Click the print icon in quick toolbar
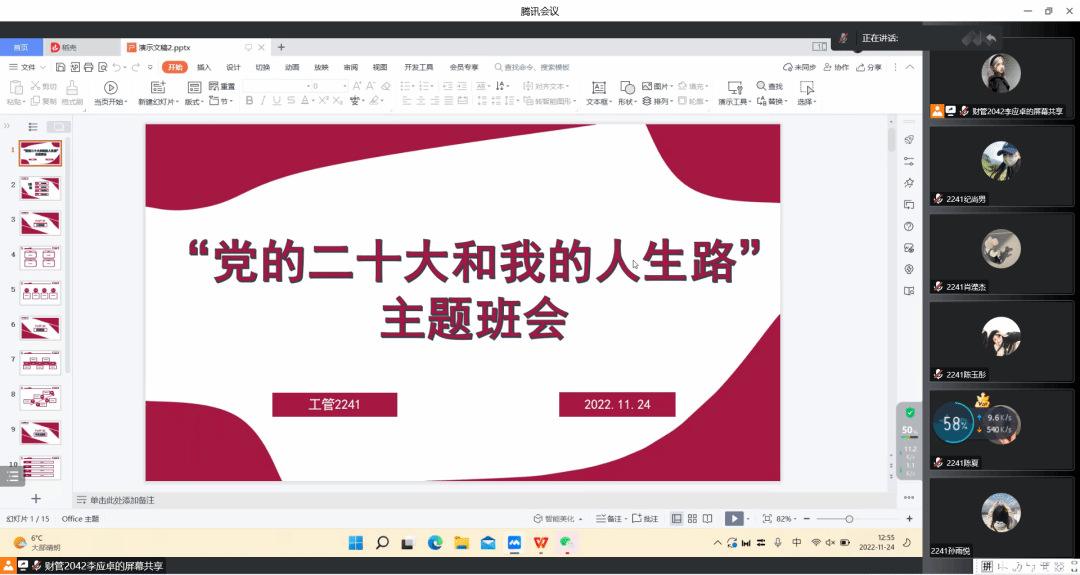The image size is (1080, 575). 88,67
